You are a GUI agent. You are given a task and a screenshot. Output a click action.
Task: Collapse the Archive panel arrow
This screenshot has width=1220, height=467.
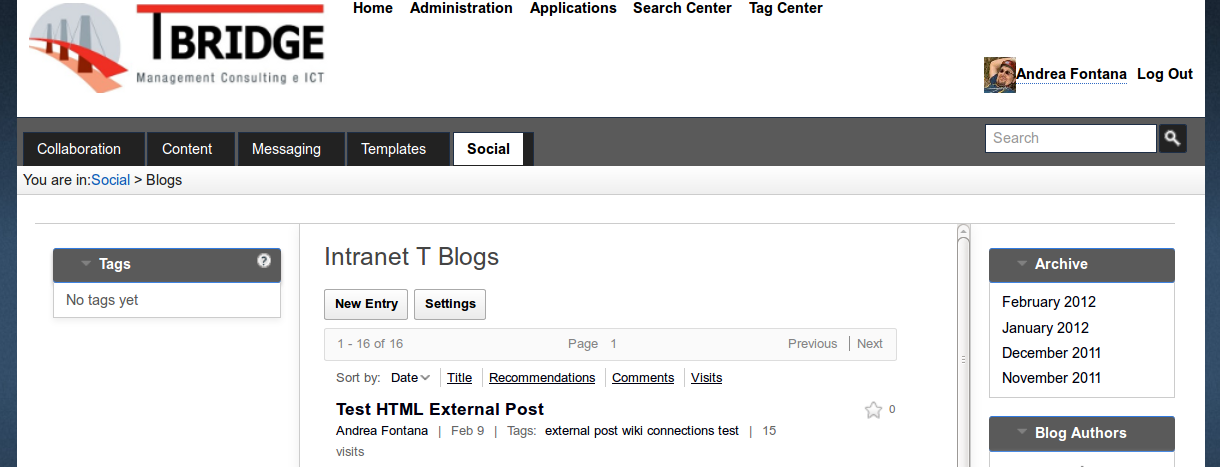pyautogui.click(x=1022, y=264)
